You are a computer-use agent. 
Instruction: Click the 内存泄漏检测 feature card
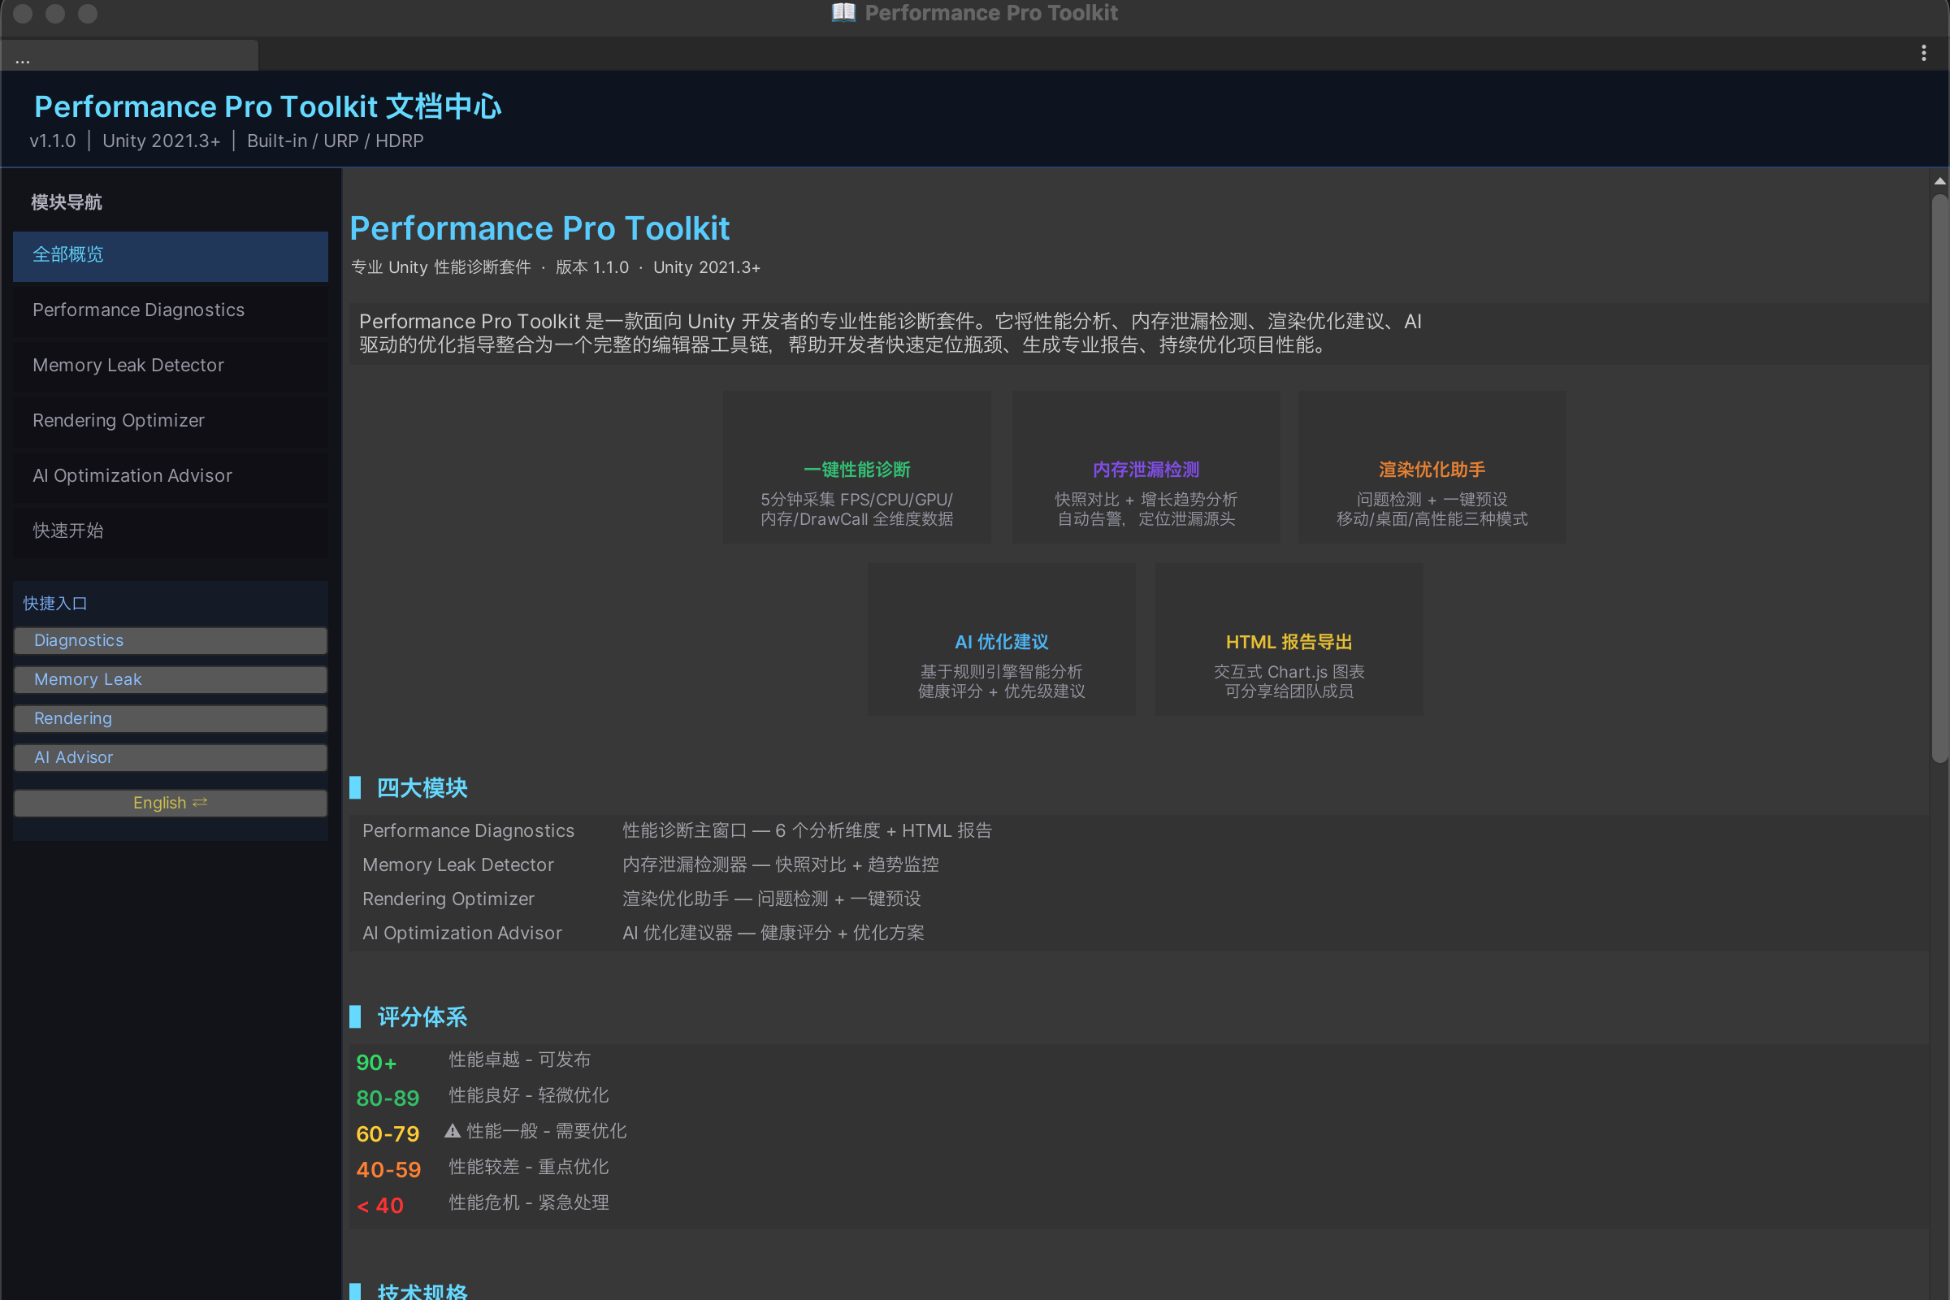tap(1146, 467)
